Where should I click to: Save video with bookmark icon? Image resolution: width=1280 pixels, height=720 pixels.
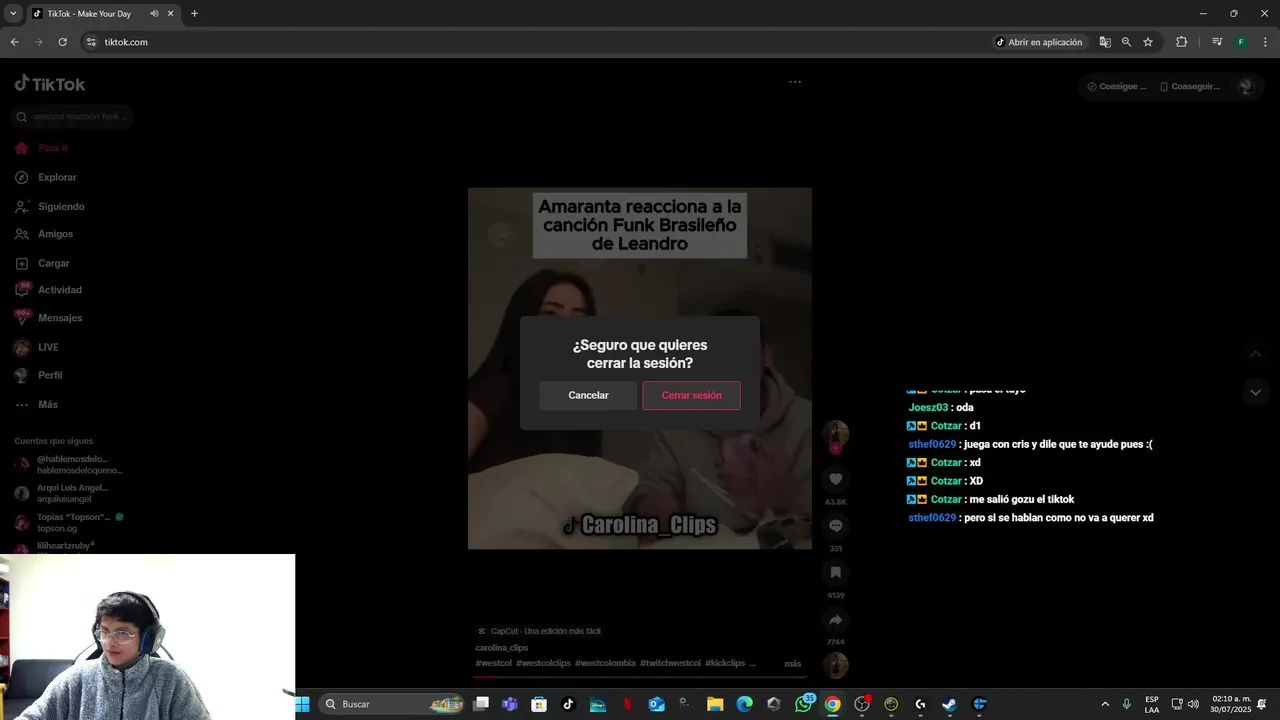click(x=836, y=572)
